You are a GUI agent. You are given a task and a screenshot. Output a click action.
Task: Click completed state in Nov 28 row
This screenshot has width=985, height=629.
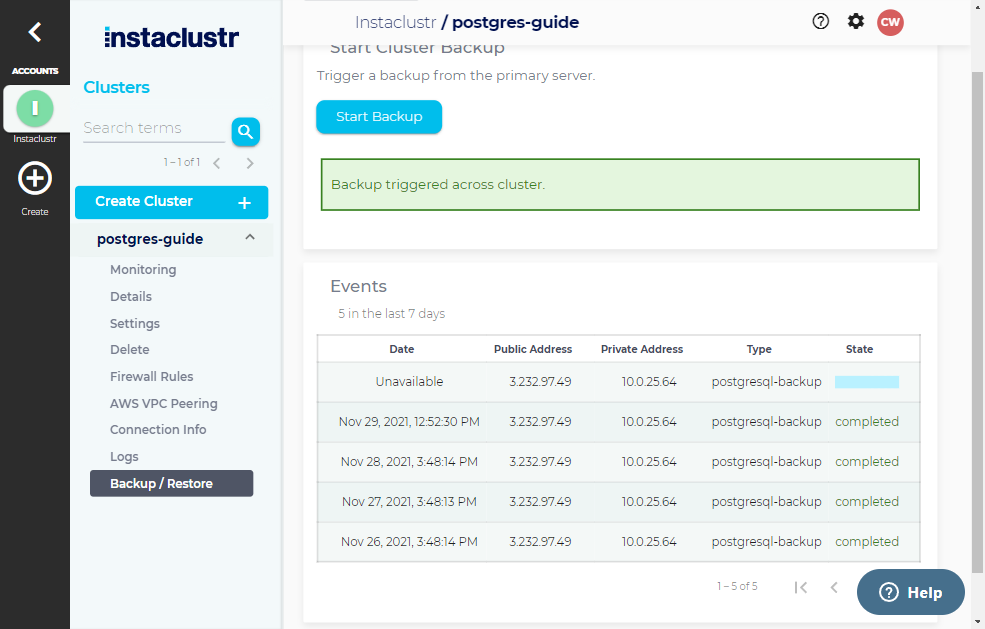(867, 462)
